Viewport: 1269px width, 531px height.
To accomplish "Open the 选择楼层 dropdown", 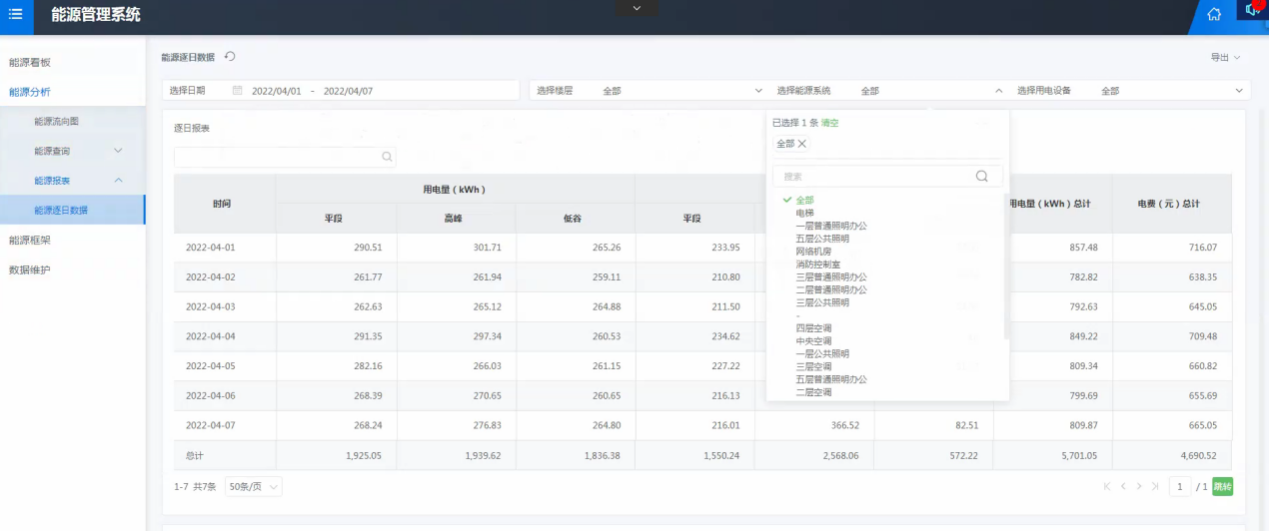I will (645, 90).
